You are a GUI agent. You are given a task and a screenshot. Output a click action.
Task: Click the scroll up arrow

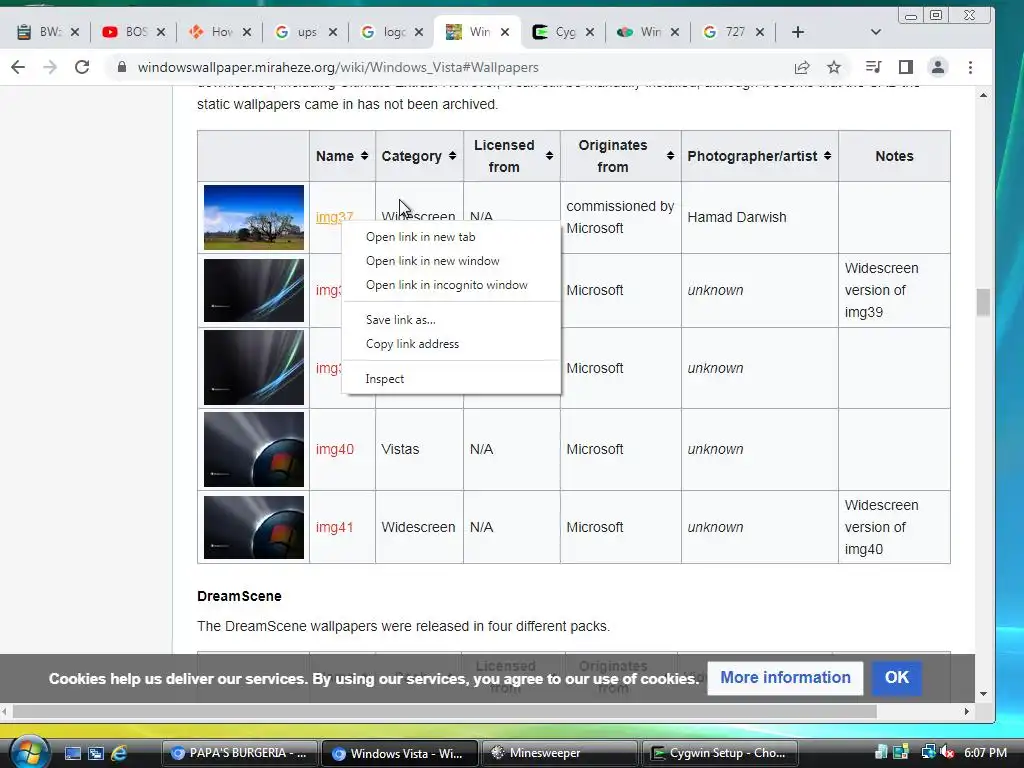(x=983, y=95)
